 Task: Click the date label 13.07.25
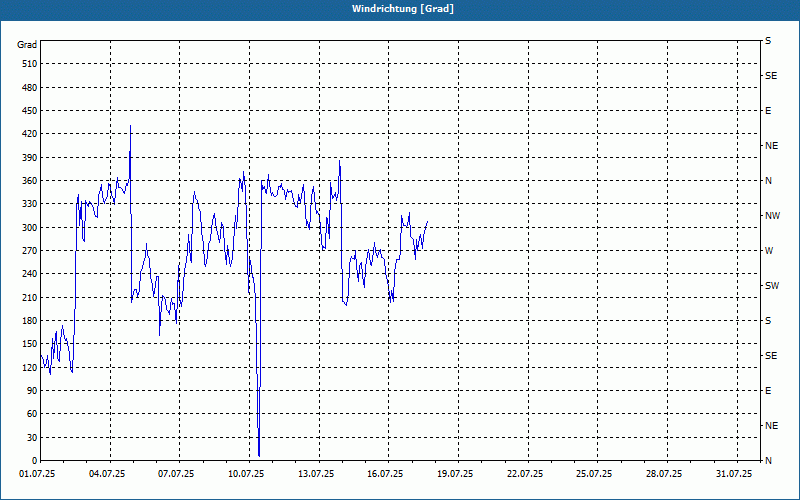[316, 474]
